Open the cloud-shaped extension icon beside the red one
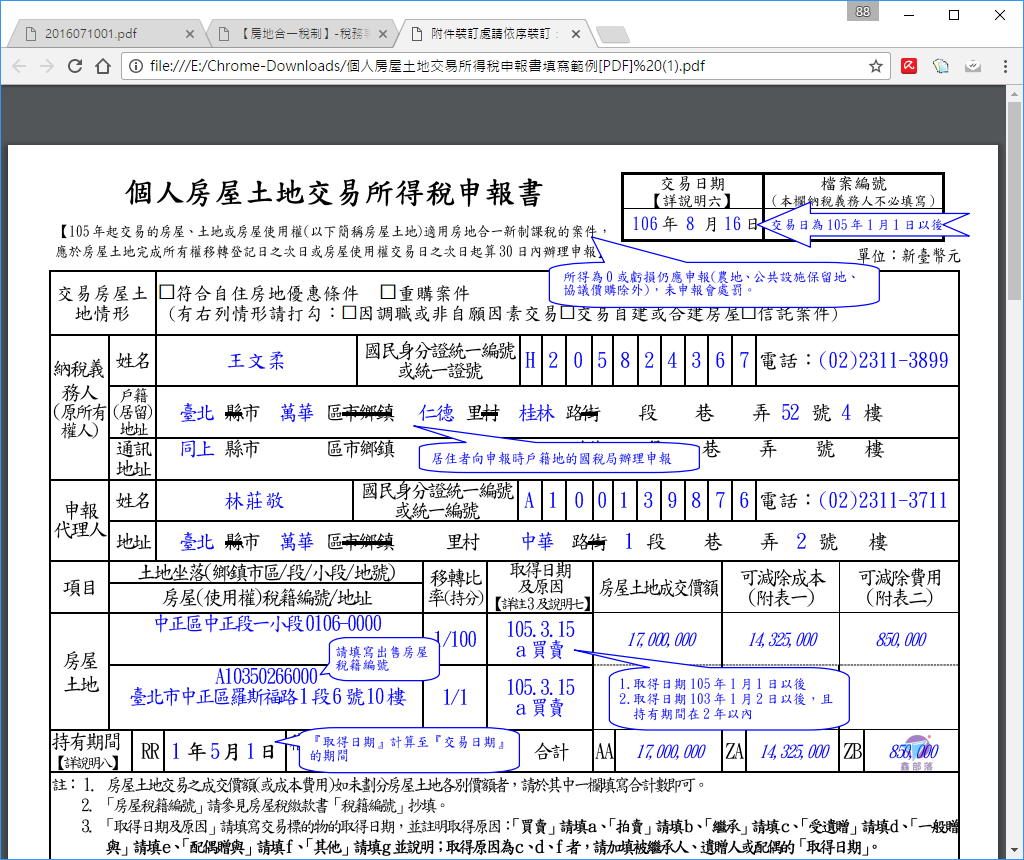Viewport: 1024px width, 860px height. coord(940,66)
